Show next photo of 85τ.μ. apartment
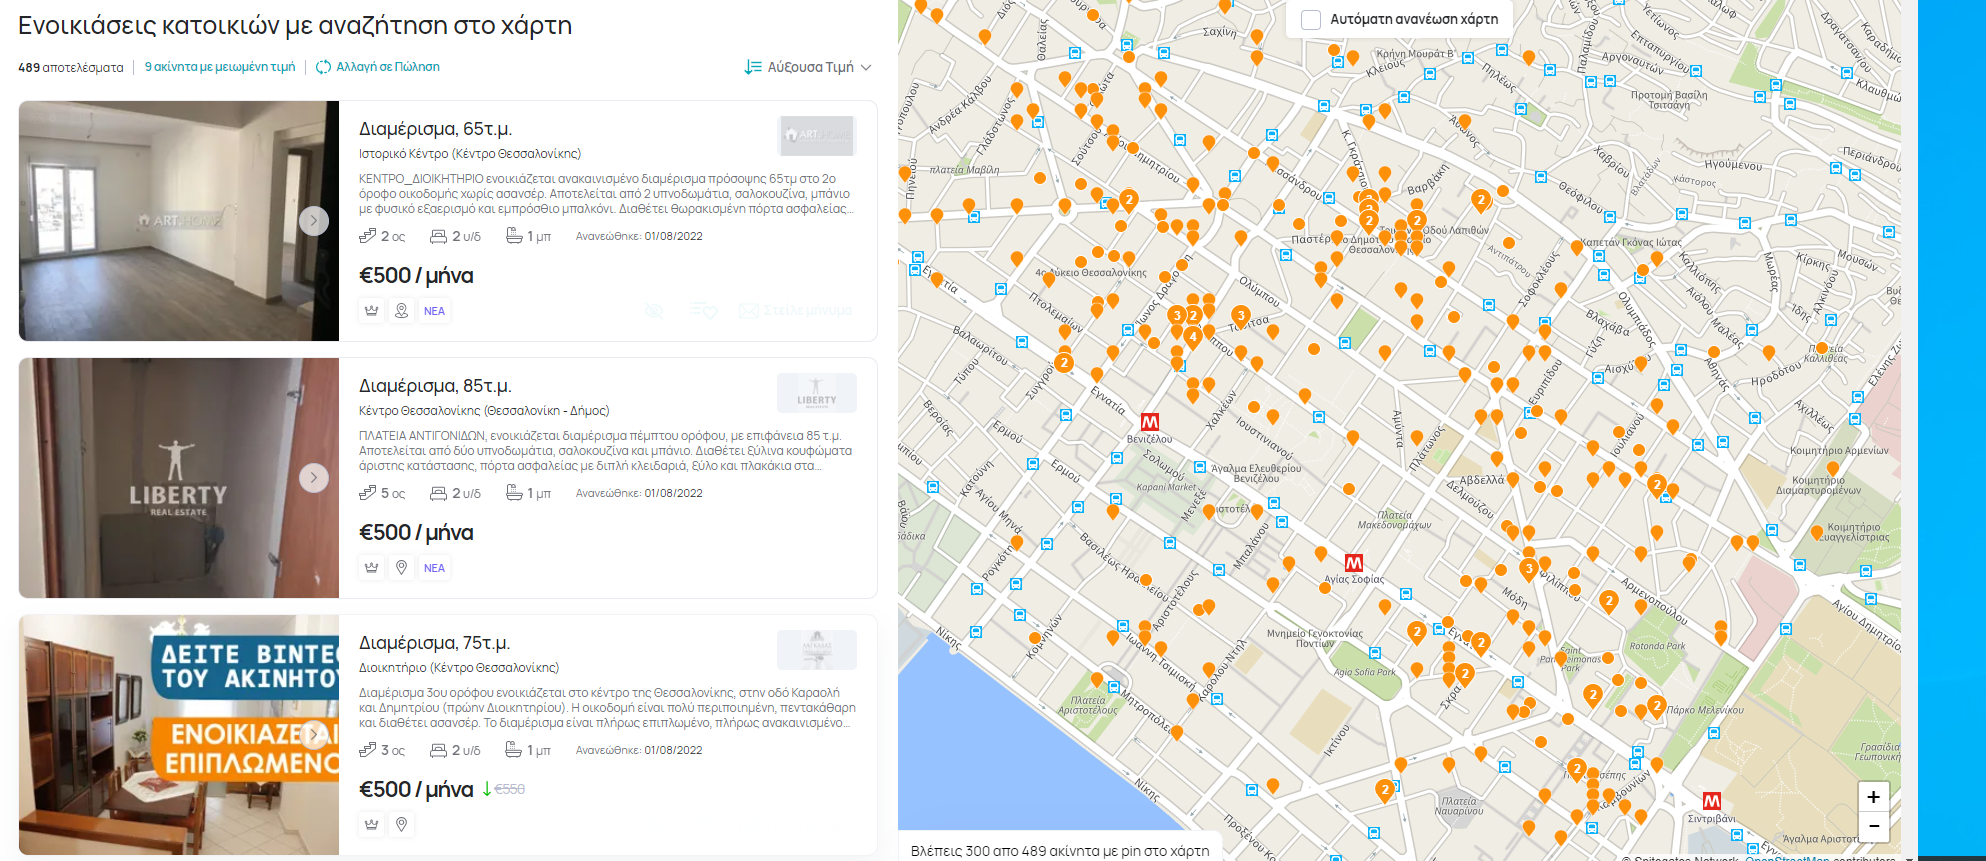The height and width of the screenshot is (861, 1986). pos(314,478)
